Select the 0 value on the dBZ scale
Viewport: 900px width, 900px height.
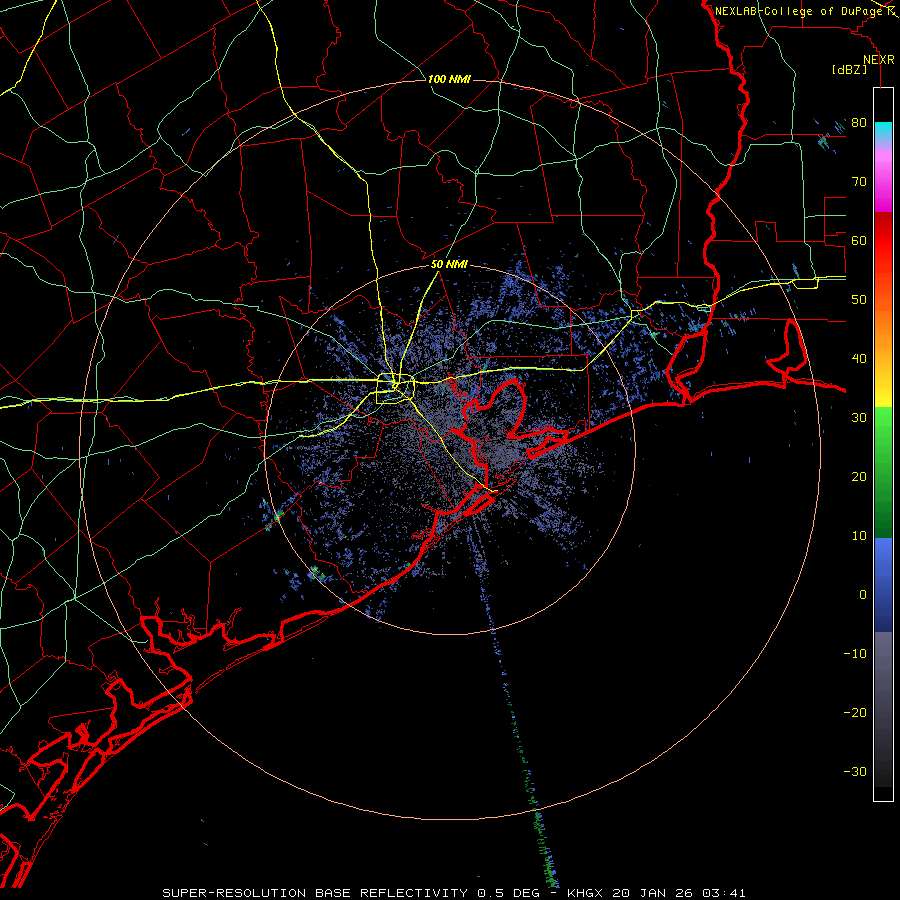863,595
